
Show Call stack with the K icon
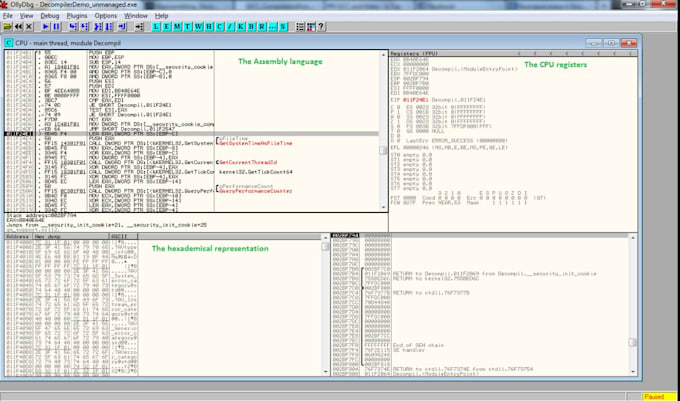pos(241,27)
